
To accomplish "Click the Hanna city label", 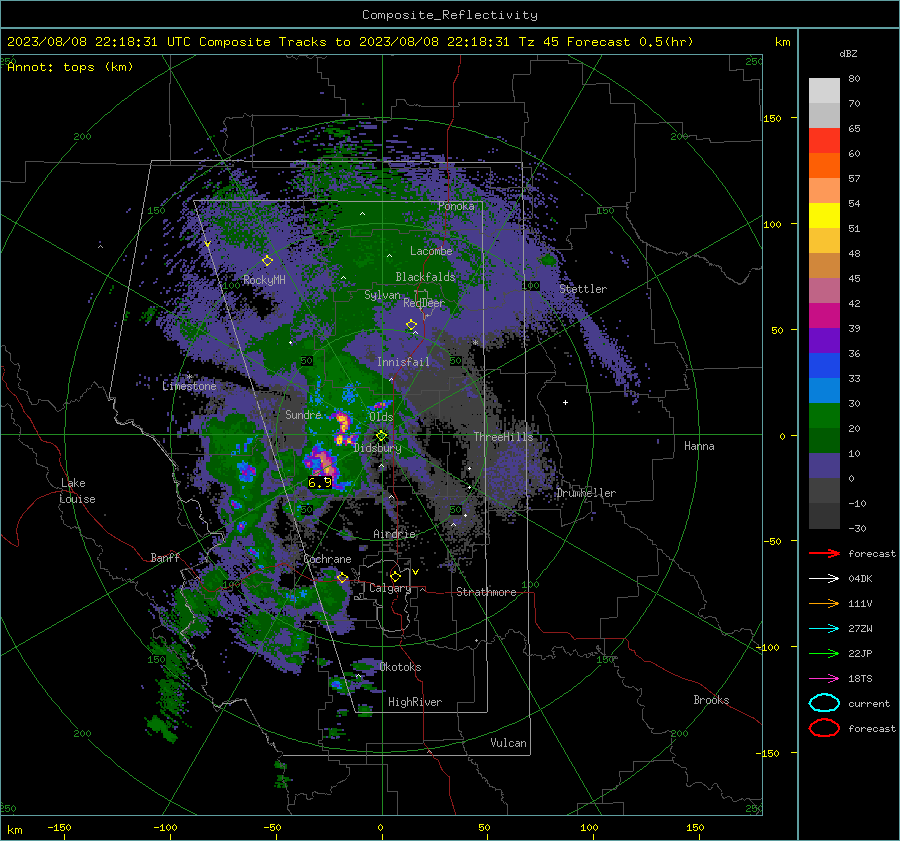I will pos(699,446).
